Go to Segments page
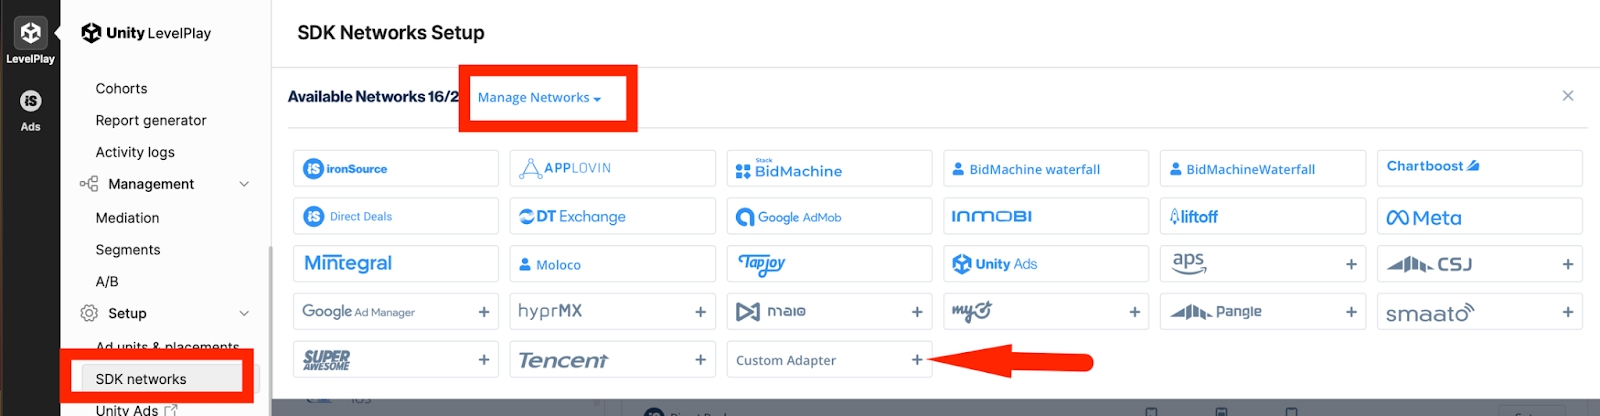This screenshot has height=416, width=1600. (128, 249)
